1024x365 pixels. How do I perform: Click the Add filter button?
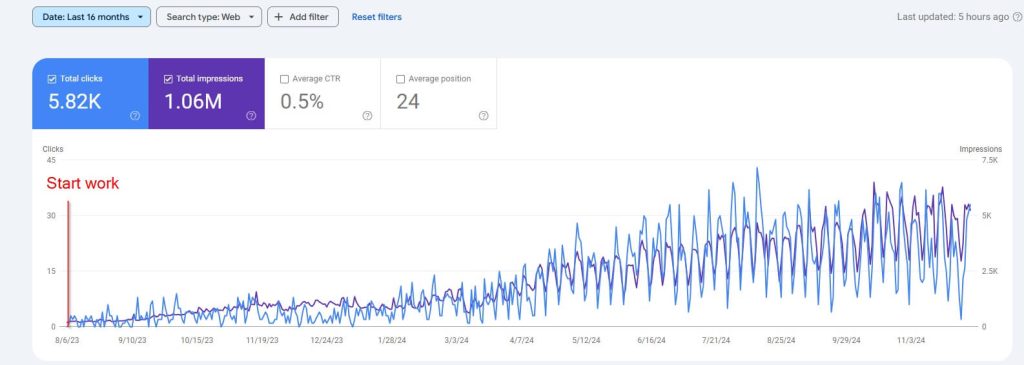tap(303, 17)
